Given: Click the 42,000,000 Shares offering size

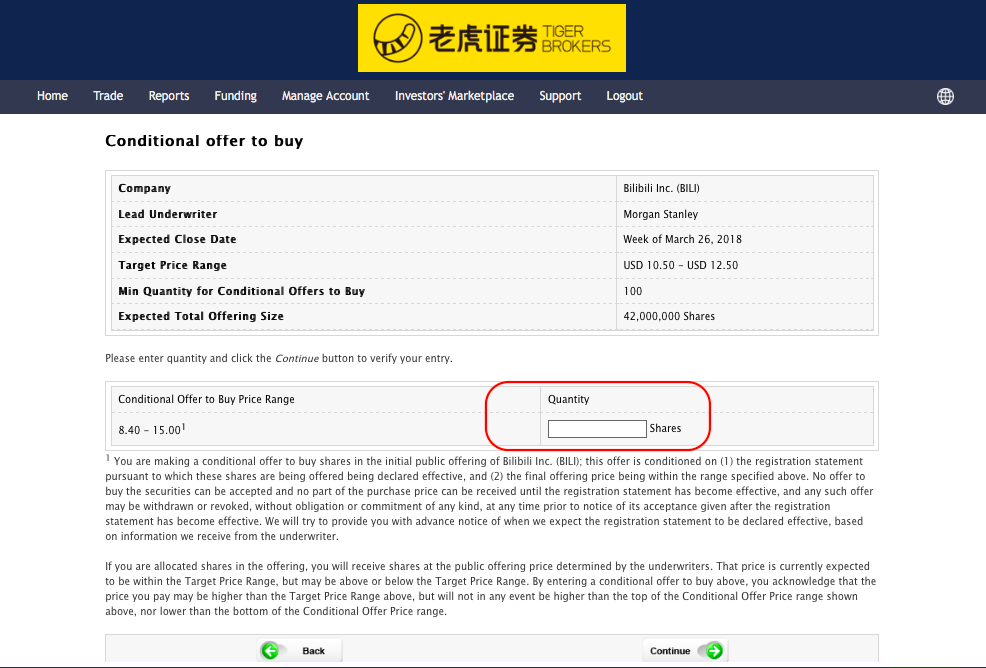Looking at the screenshot, I should tap(669, 316).
